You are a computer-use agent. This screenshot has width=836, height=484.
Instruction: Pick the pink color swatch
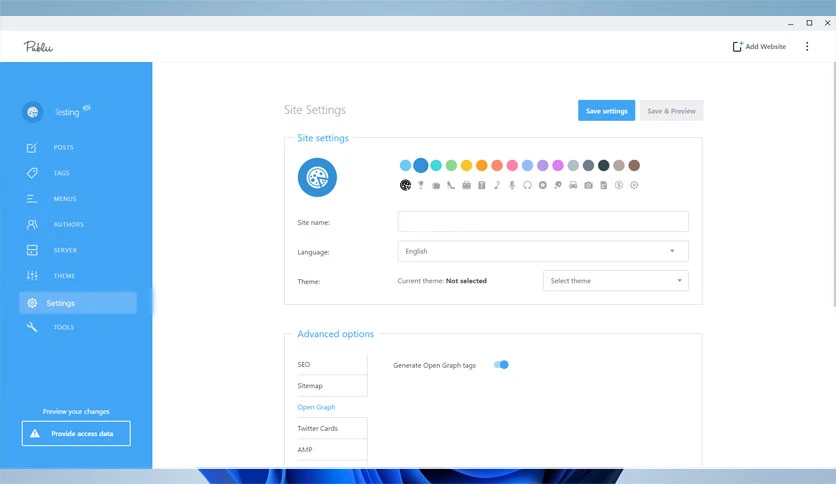(x=512, y=165)
